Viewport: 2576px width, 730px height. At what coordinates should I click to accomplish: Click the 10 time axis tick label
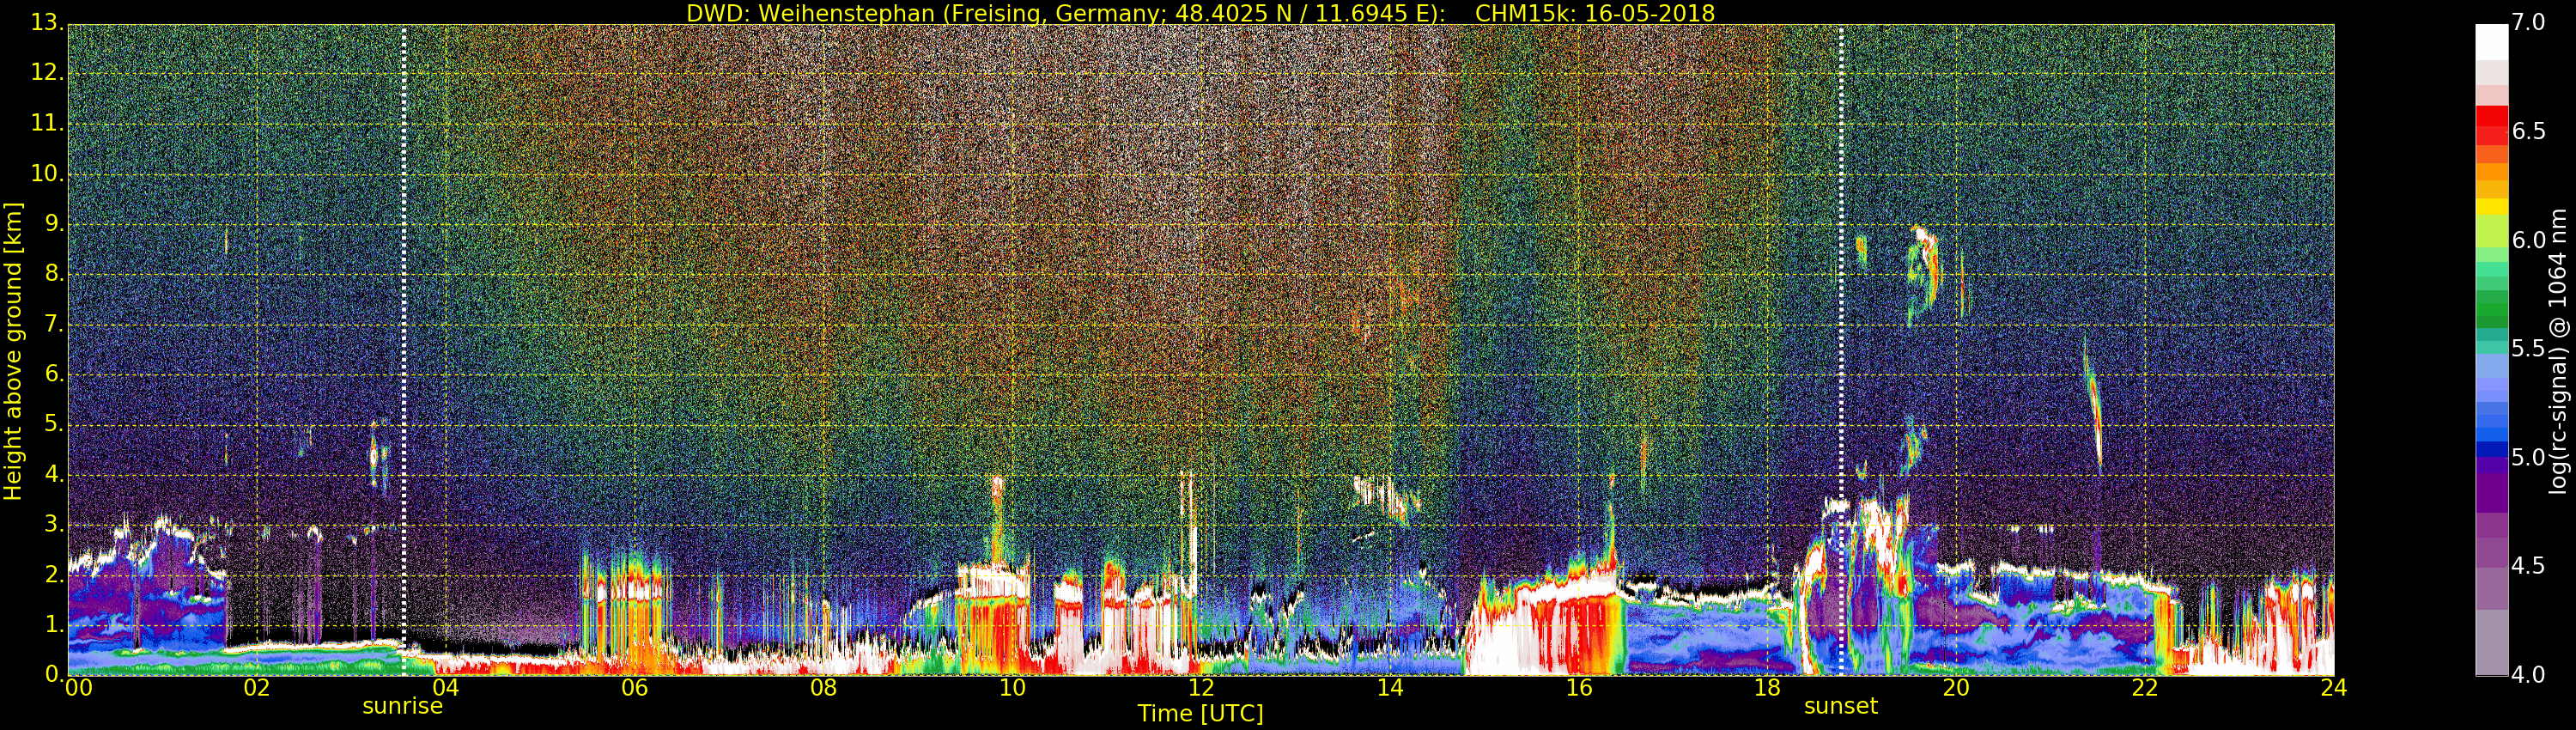click(x=1012, y=687)
